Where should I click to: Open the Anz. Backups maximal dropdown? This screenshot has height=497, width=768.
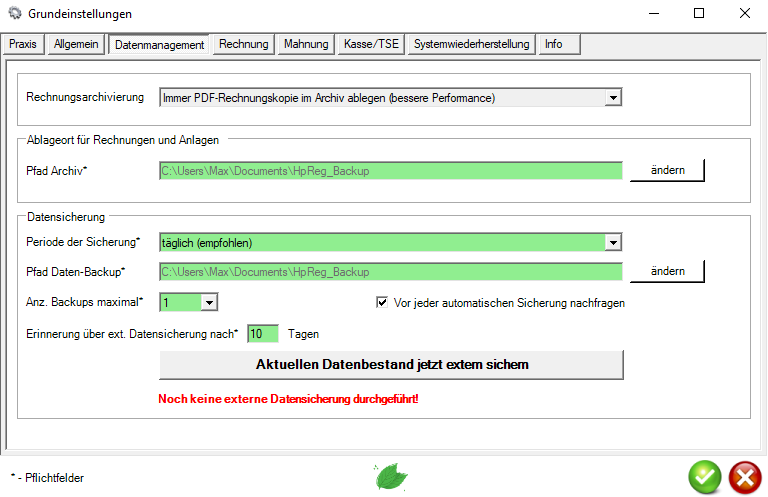click(x=209, y=303)
